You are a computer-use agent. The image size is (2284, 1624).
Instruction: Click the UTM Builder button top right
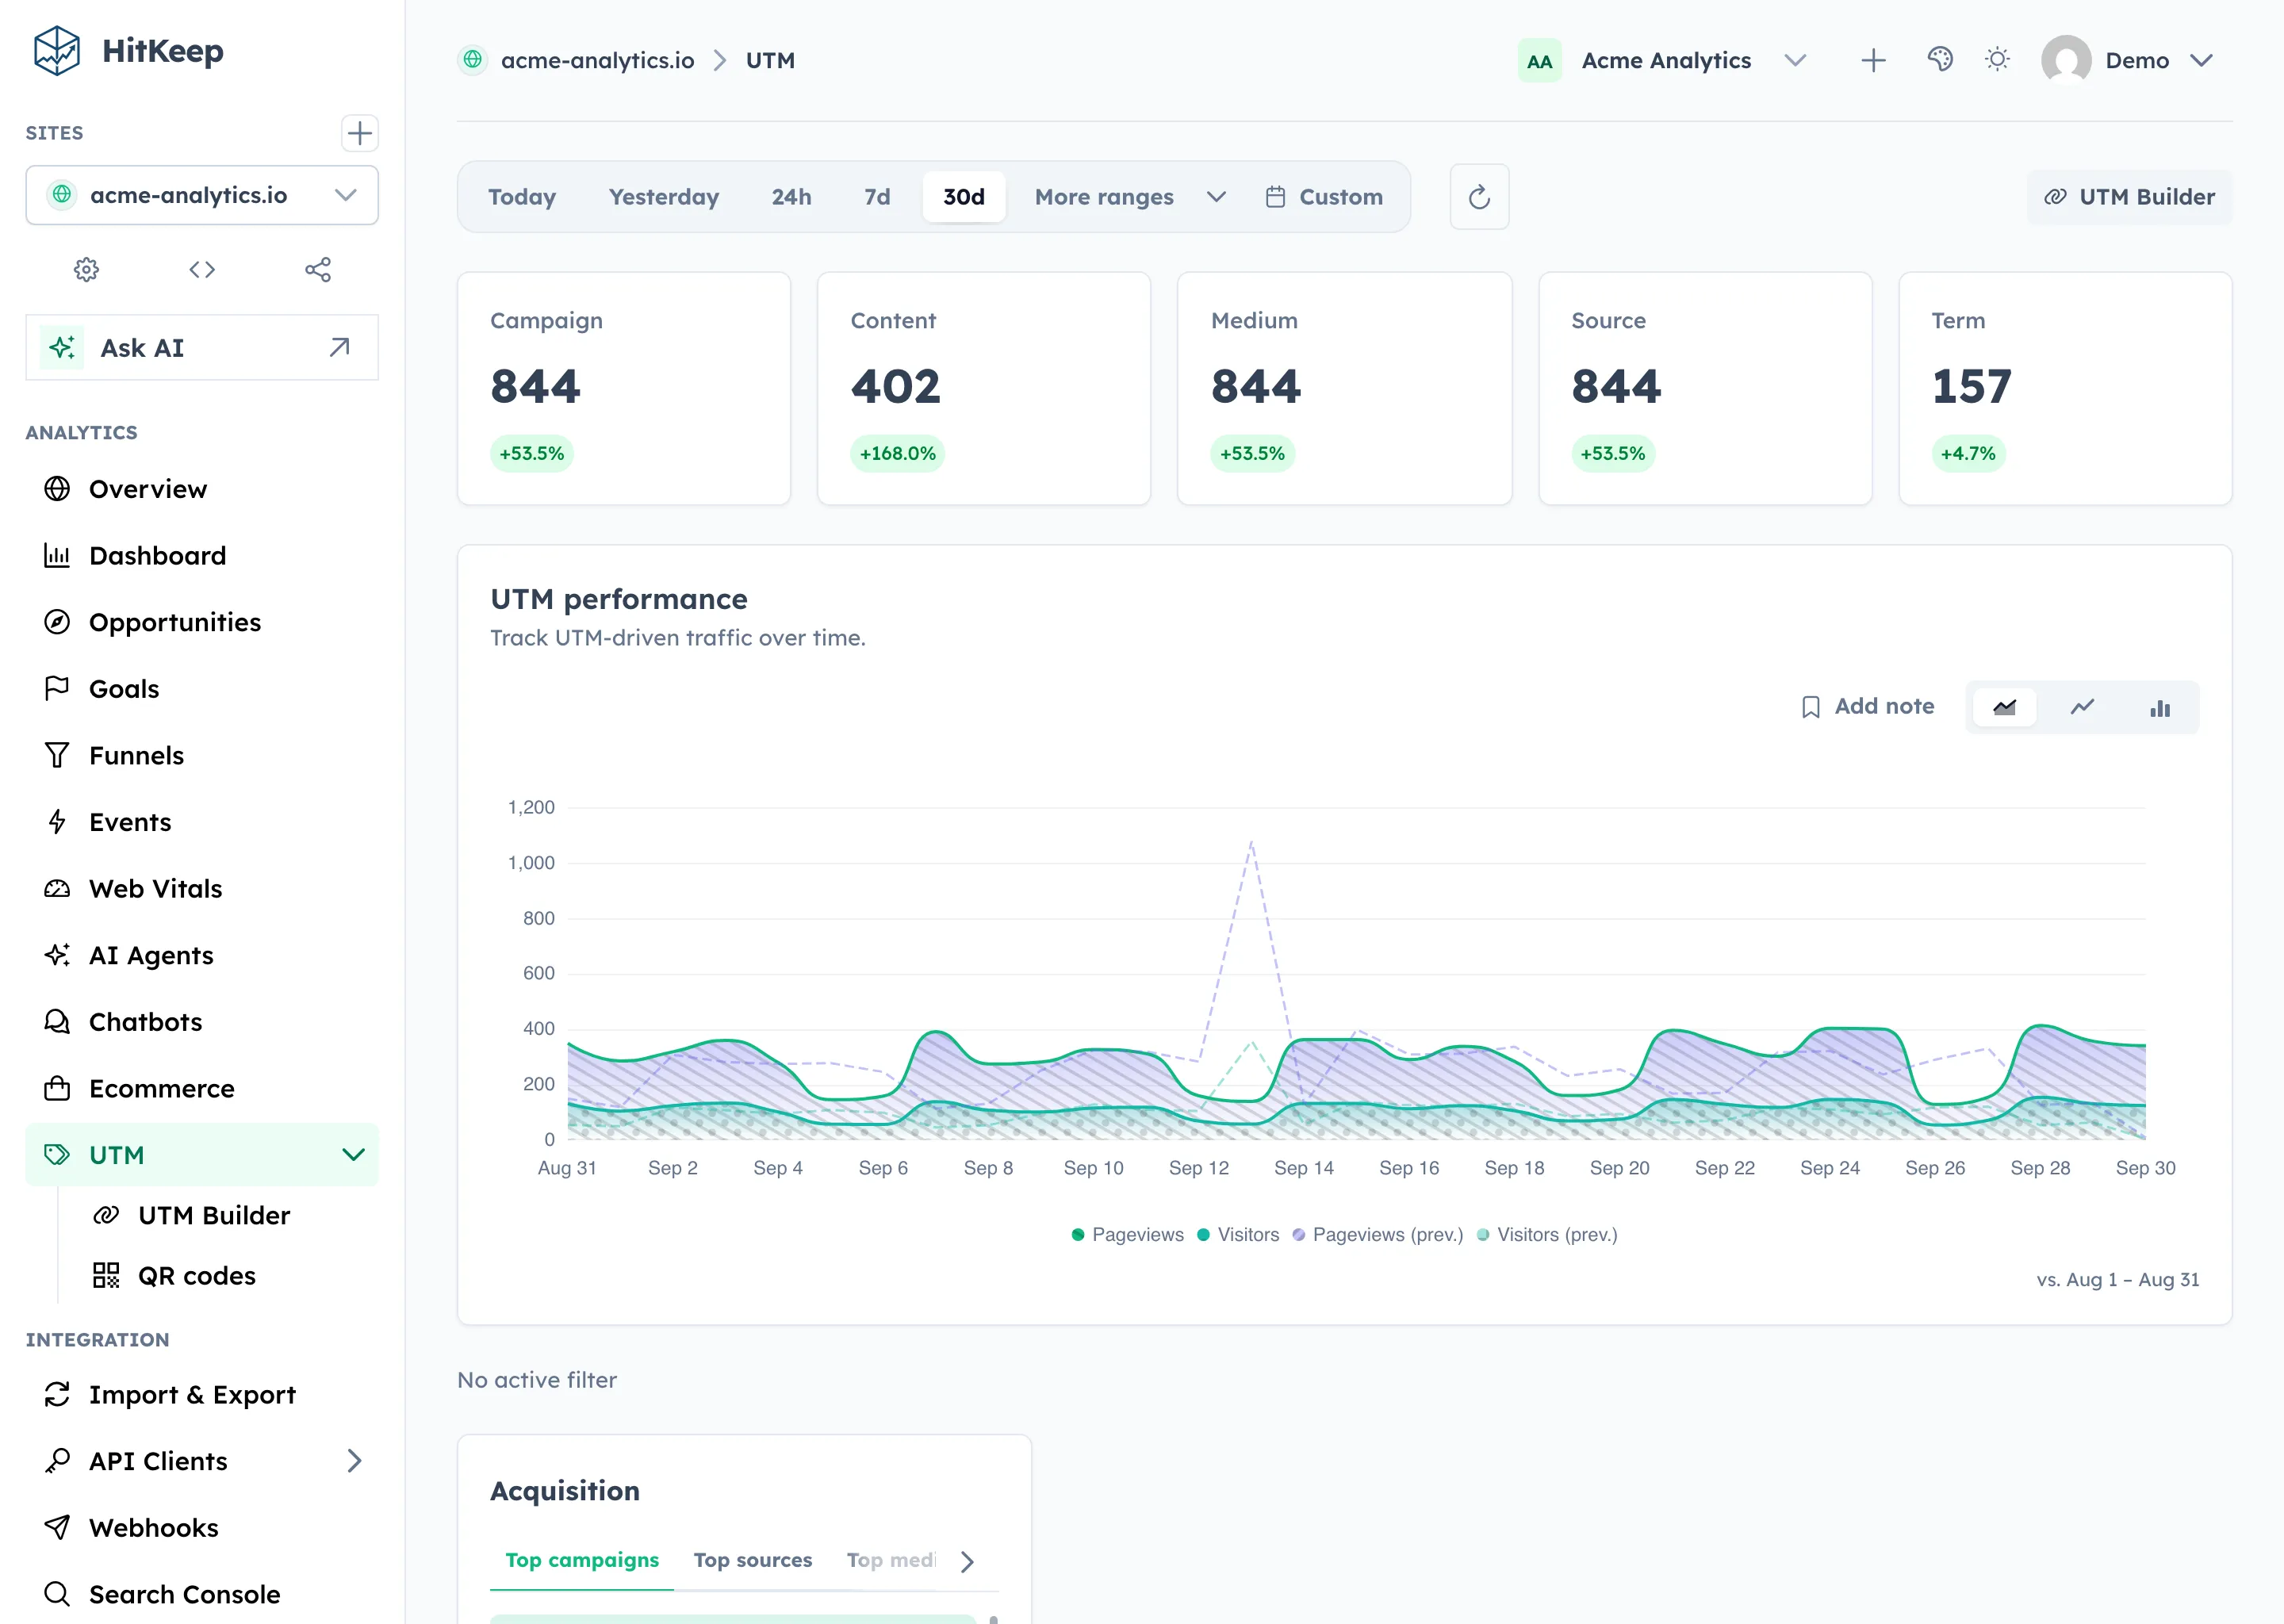[2129, 197]
